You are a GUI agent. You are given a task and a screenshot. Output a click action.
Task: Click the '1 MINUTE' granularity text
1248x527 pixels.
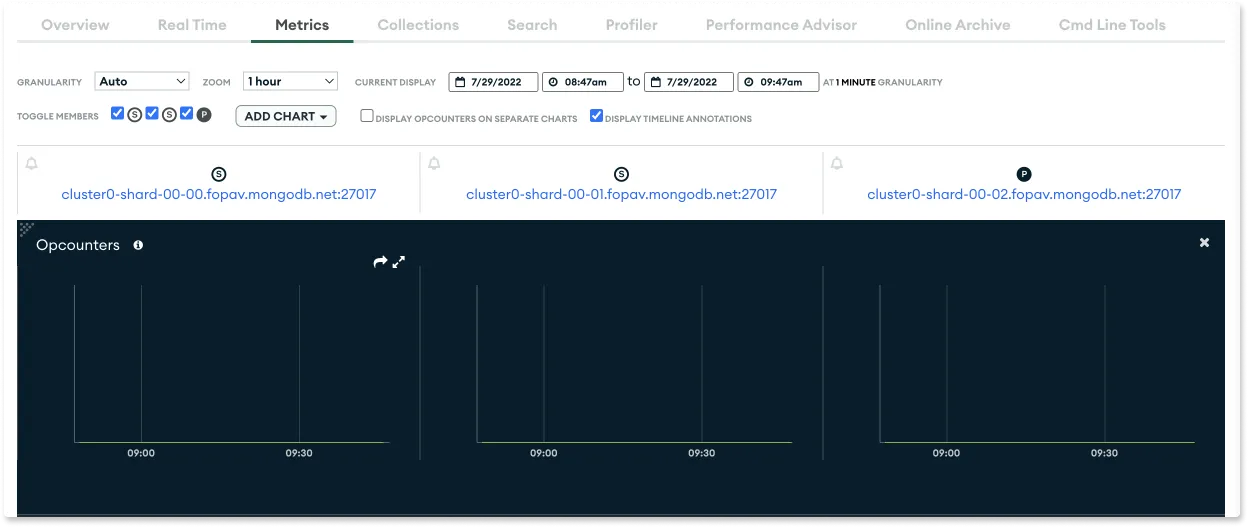click(x=855, y=82)
